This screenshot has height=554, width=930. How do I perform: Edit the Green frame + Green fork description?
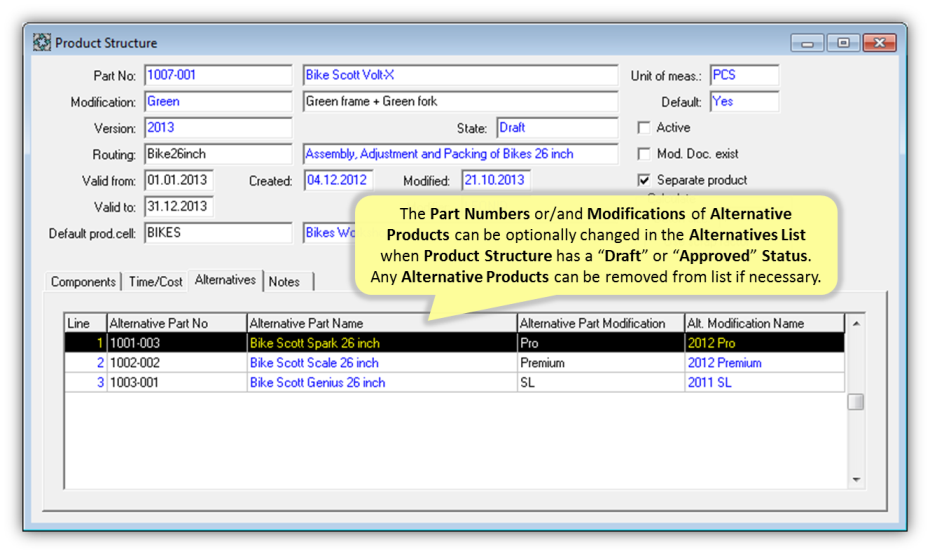point(460,101)
